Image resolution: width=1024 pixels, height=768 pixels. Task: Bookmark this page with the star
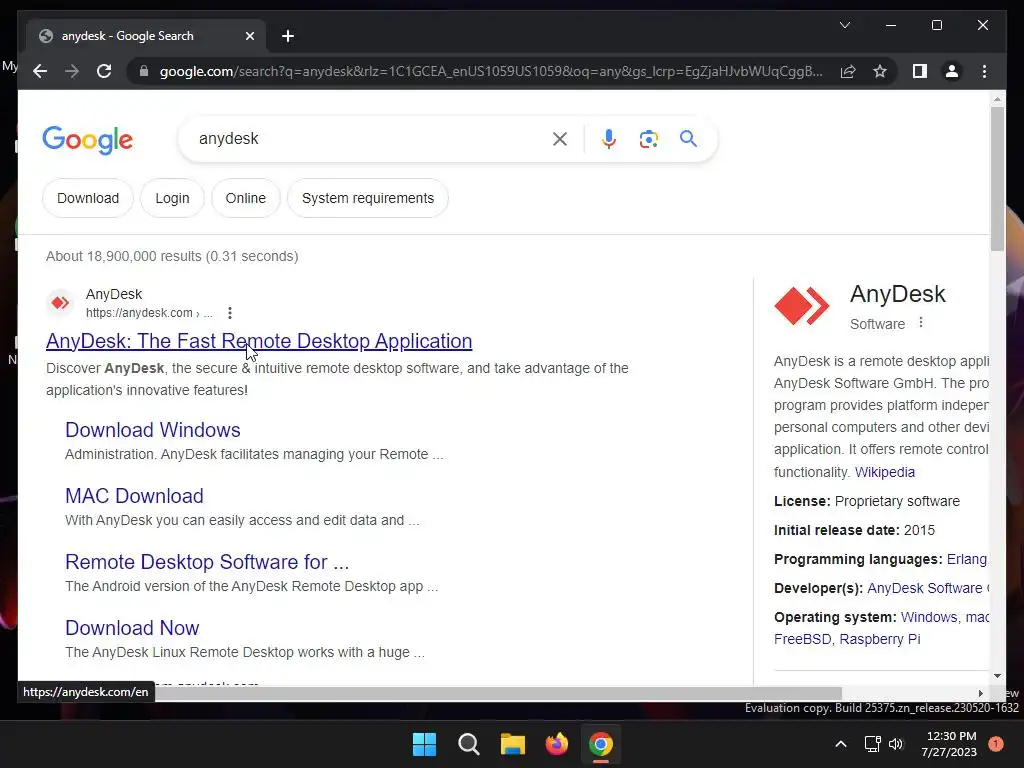(x=880, y=71)
